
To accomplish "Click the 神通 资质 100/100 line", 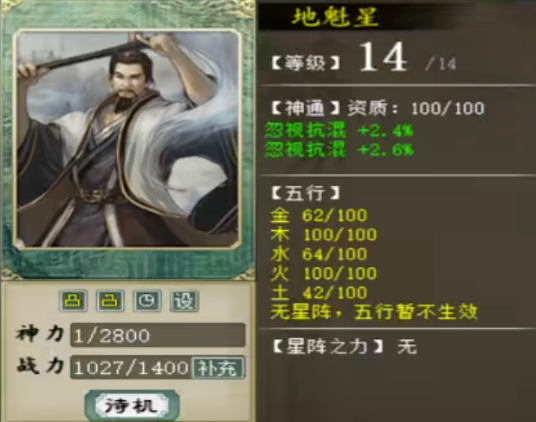I will pos(378,109).
